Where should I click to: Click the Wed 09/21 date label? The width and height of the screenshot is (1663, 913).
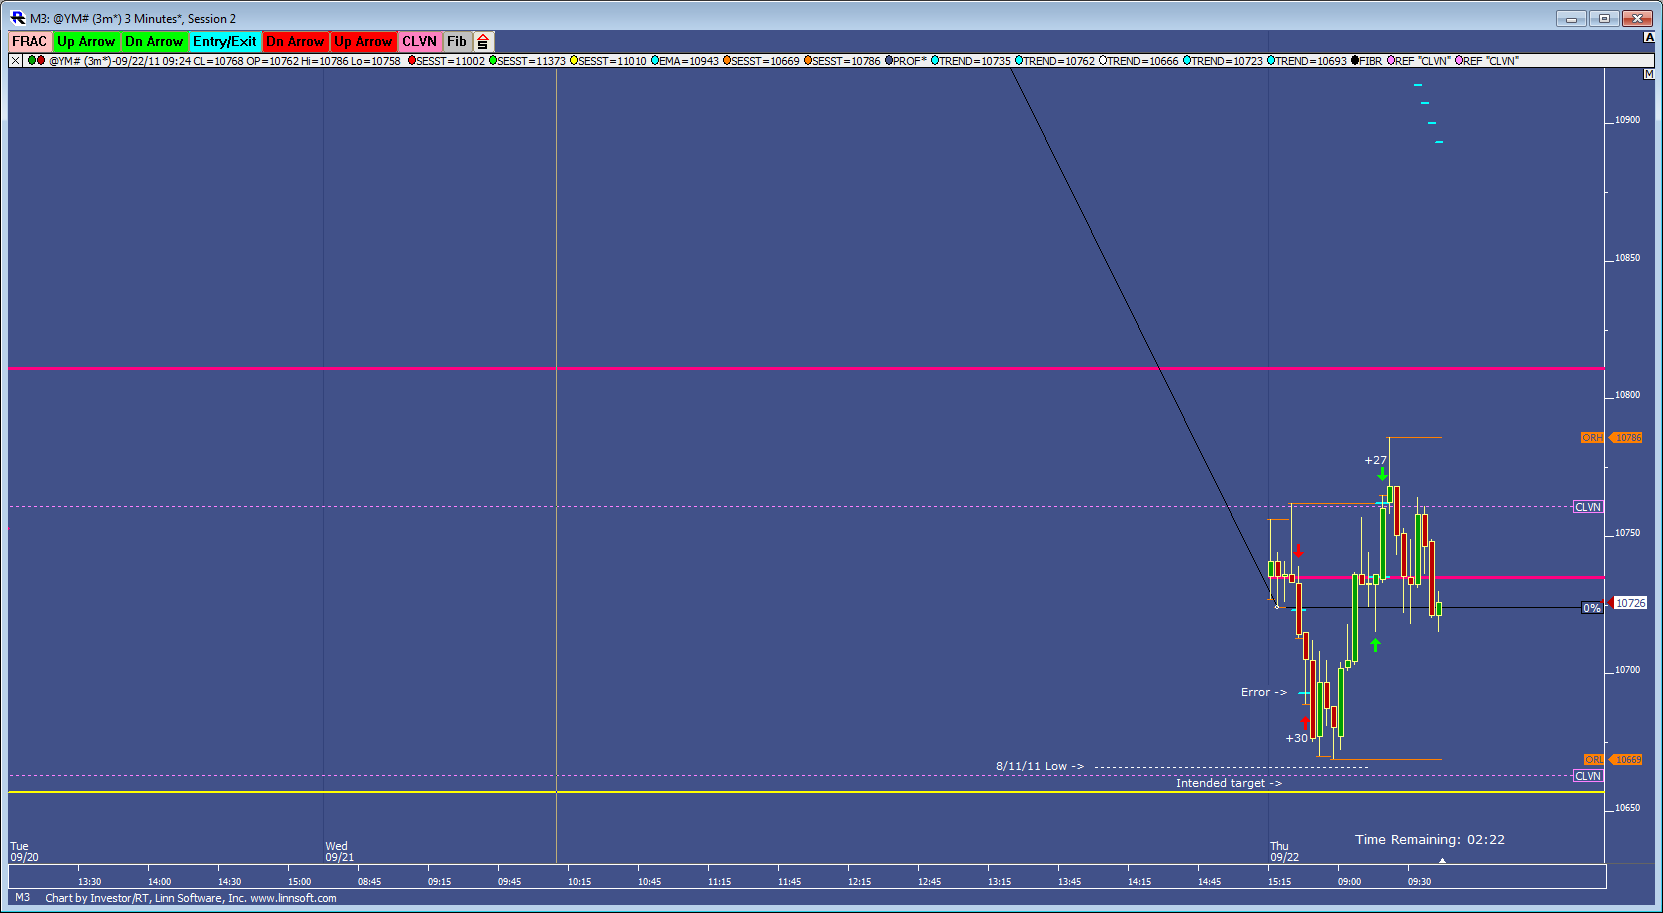point(339,852)
